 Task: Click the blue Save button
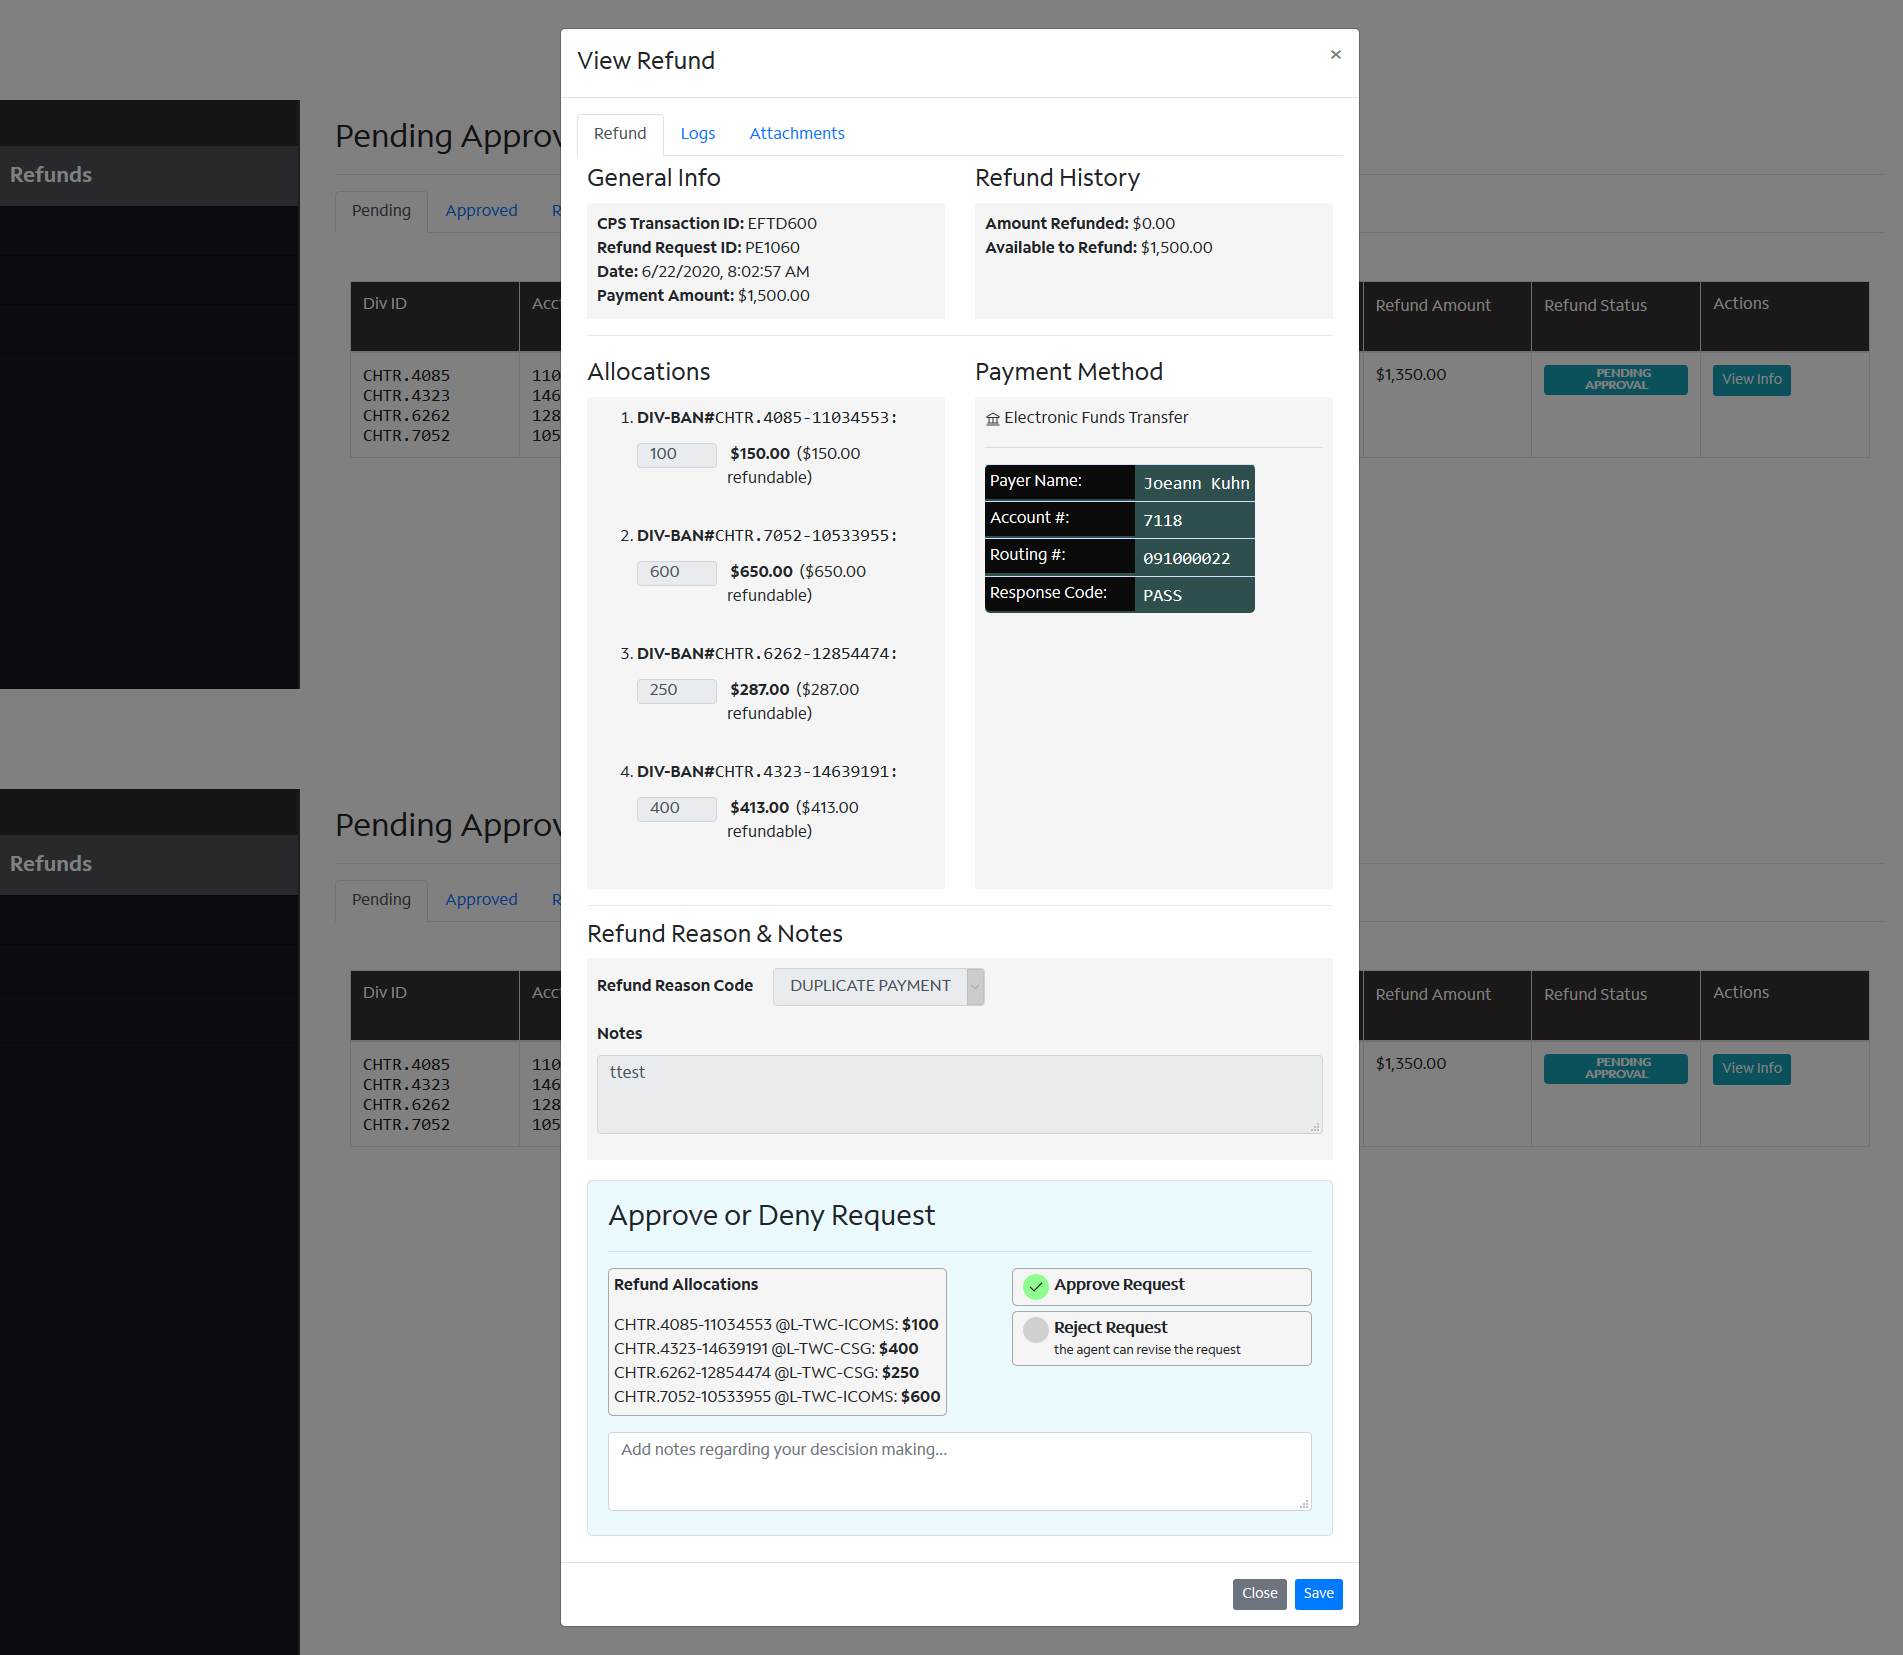(x=1317, y=1593)
